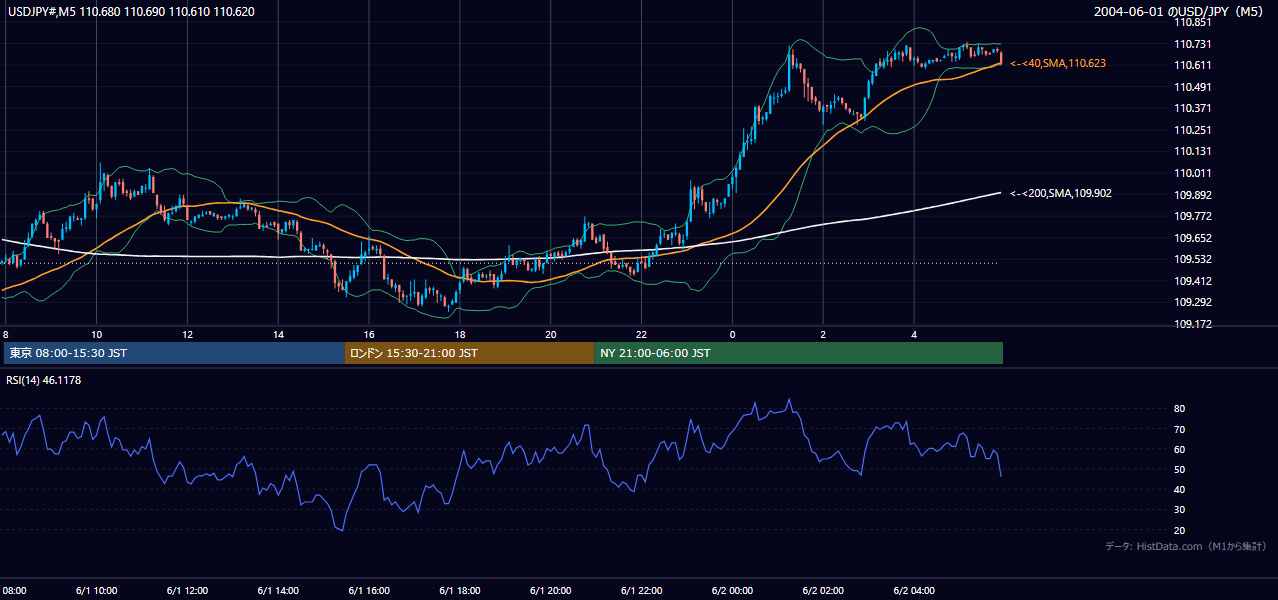1278x600 pixels.
Task: Click the 6/2 02:00 time label
Action: click(x=823, y=590)
